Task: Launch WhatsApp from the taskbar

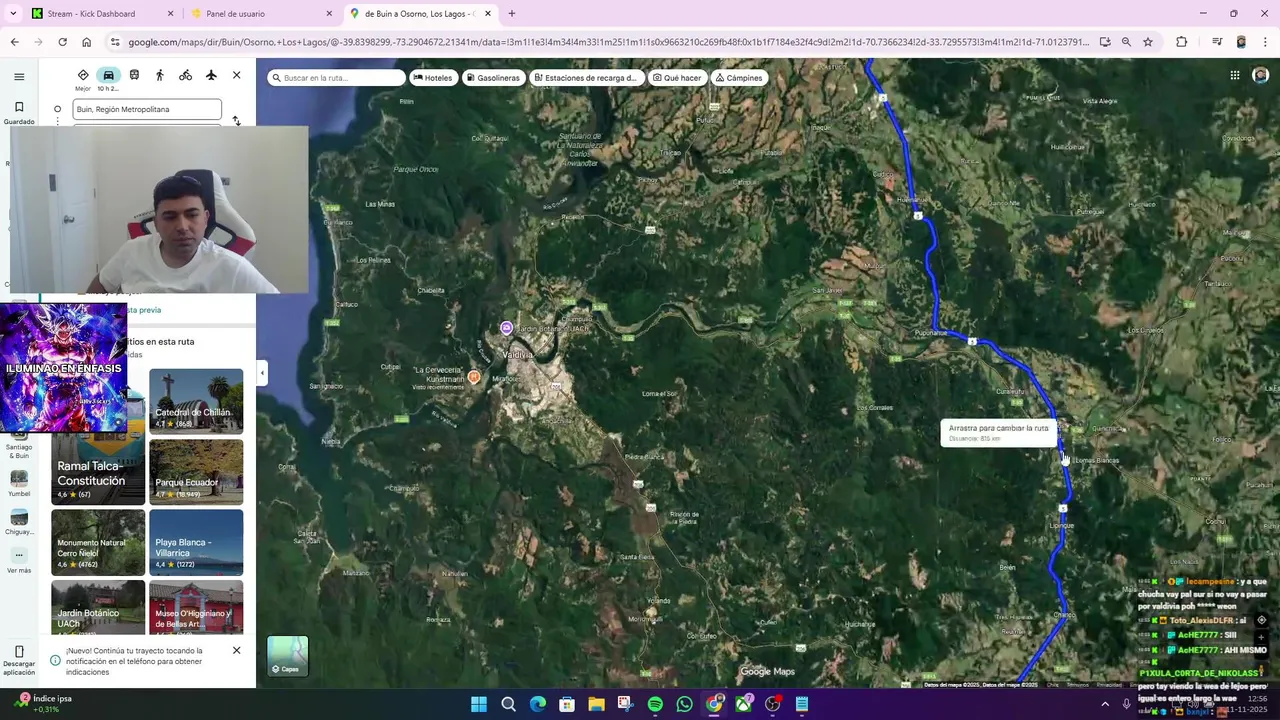Action: [684, 704]
